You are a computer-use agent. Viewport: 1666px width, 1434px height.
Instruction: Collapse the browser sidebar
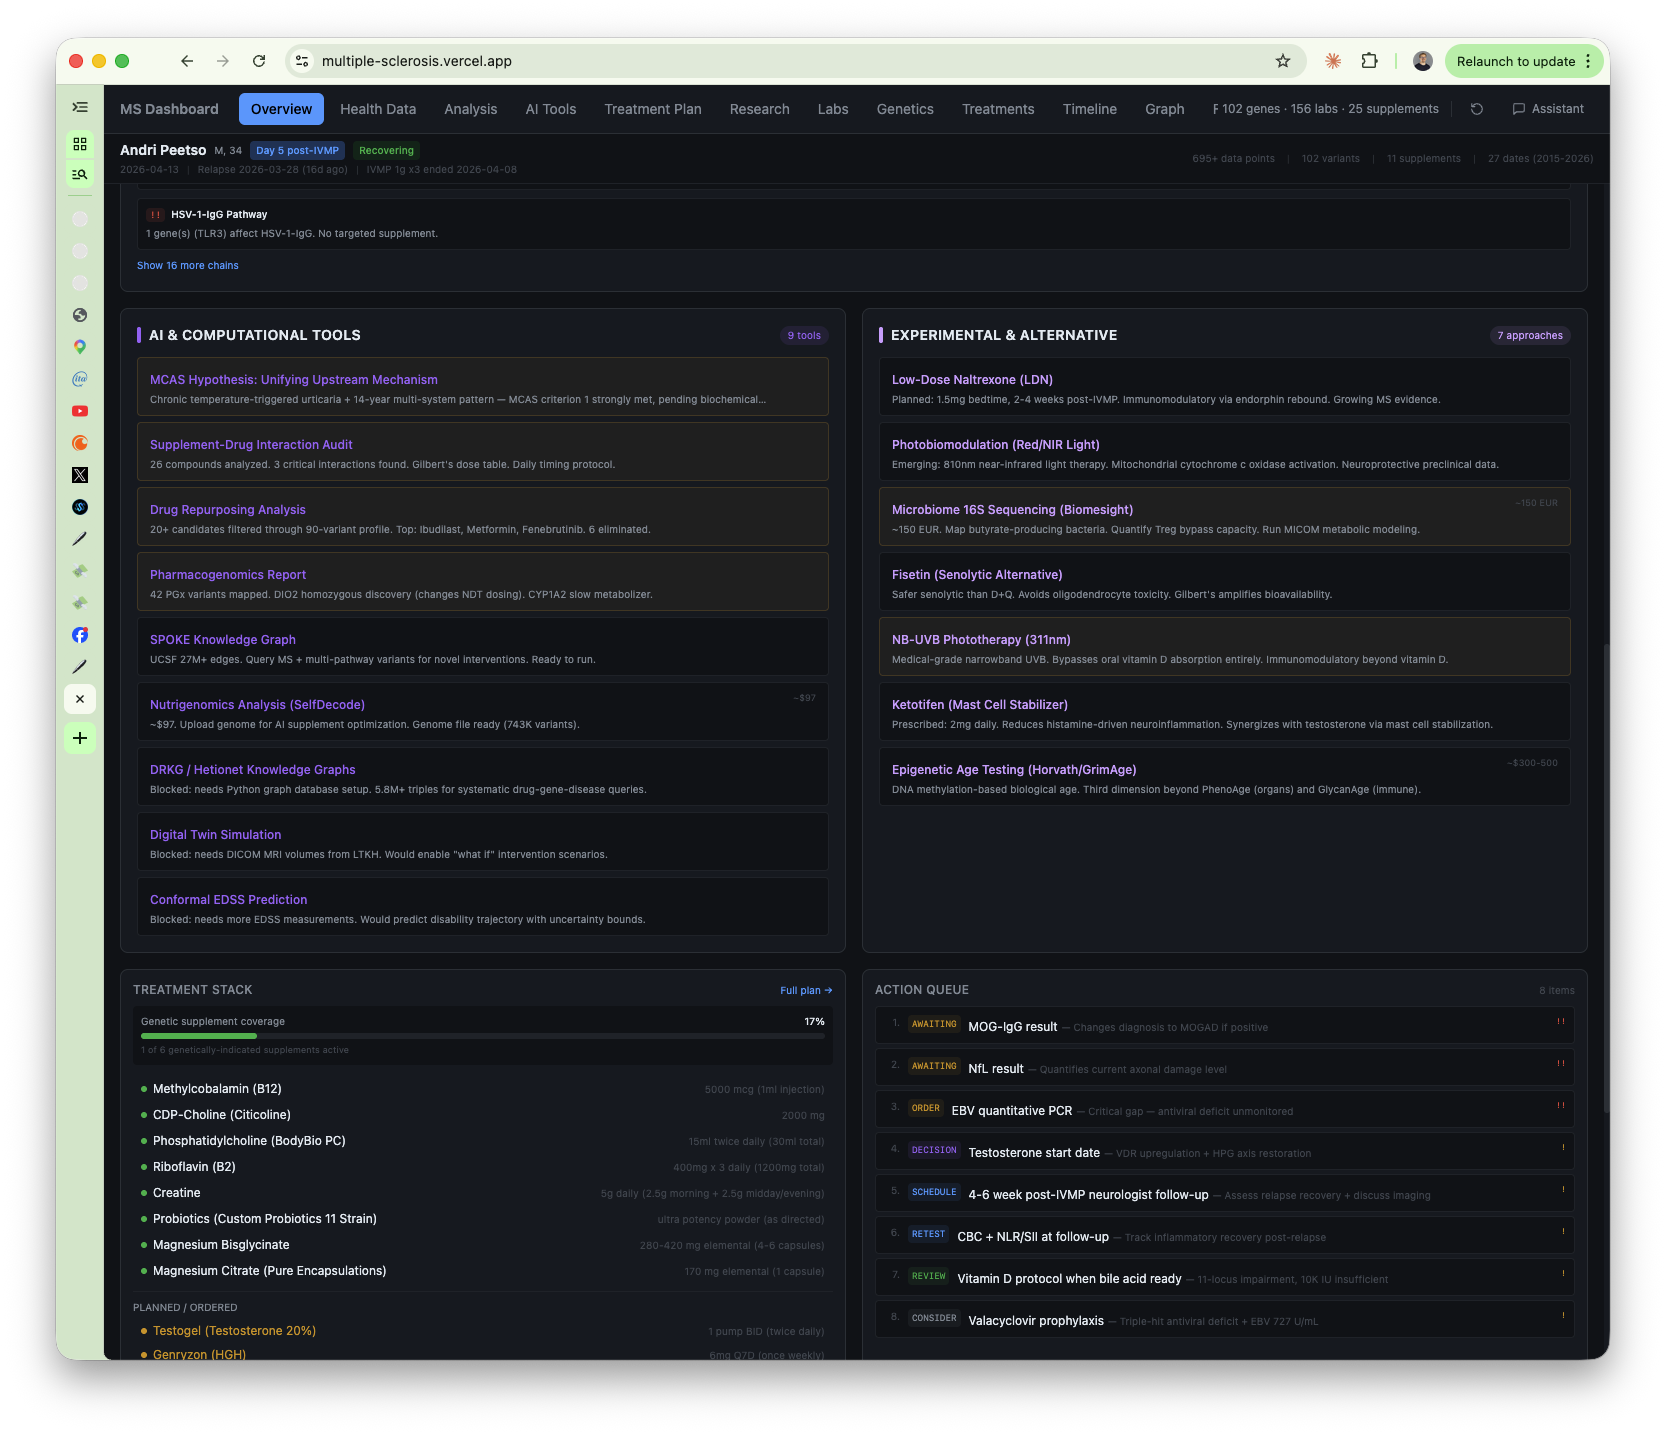(80, 107)
